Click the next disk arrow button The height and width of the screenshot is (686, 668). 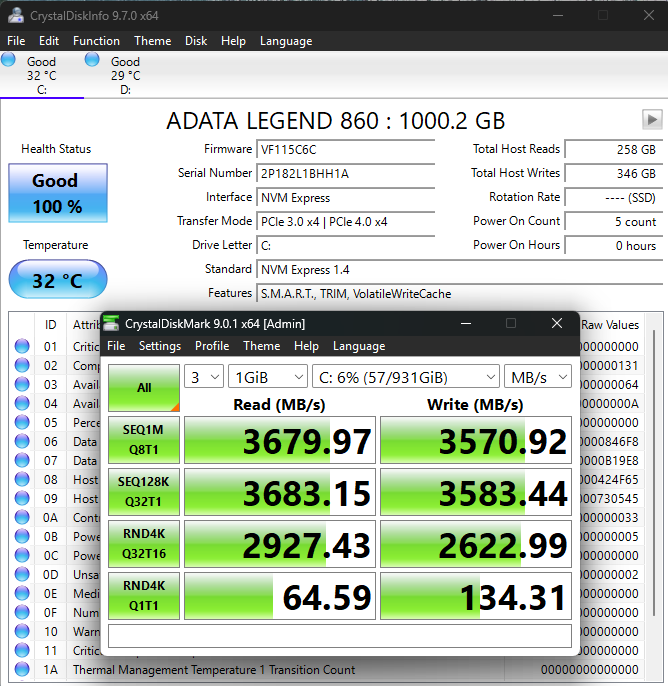(652, 119)
